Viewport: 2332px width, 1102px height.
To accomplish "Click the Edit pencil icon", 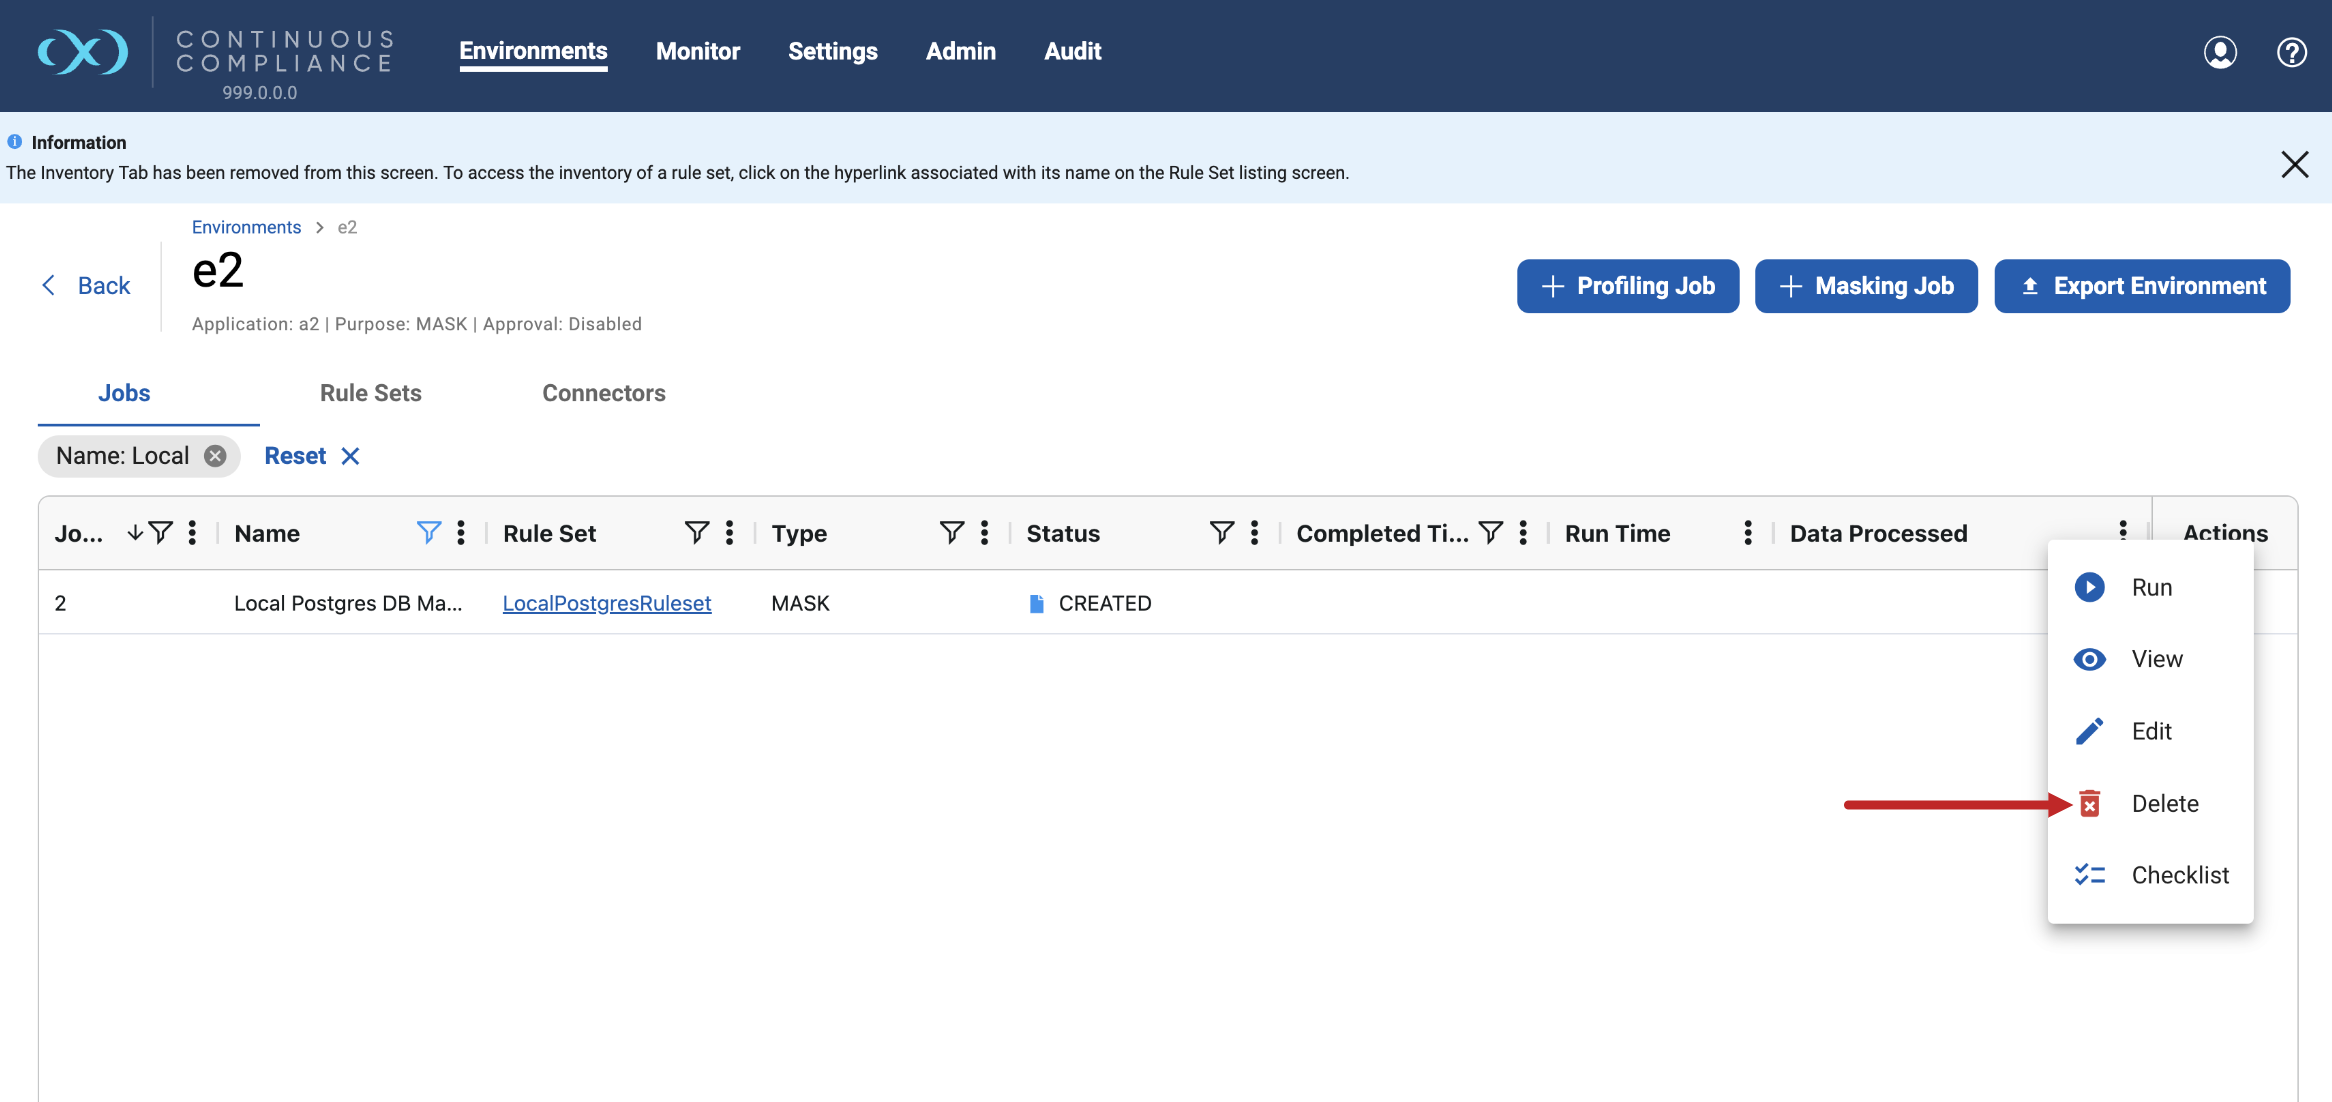I will tap(2089, 731).
